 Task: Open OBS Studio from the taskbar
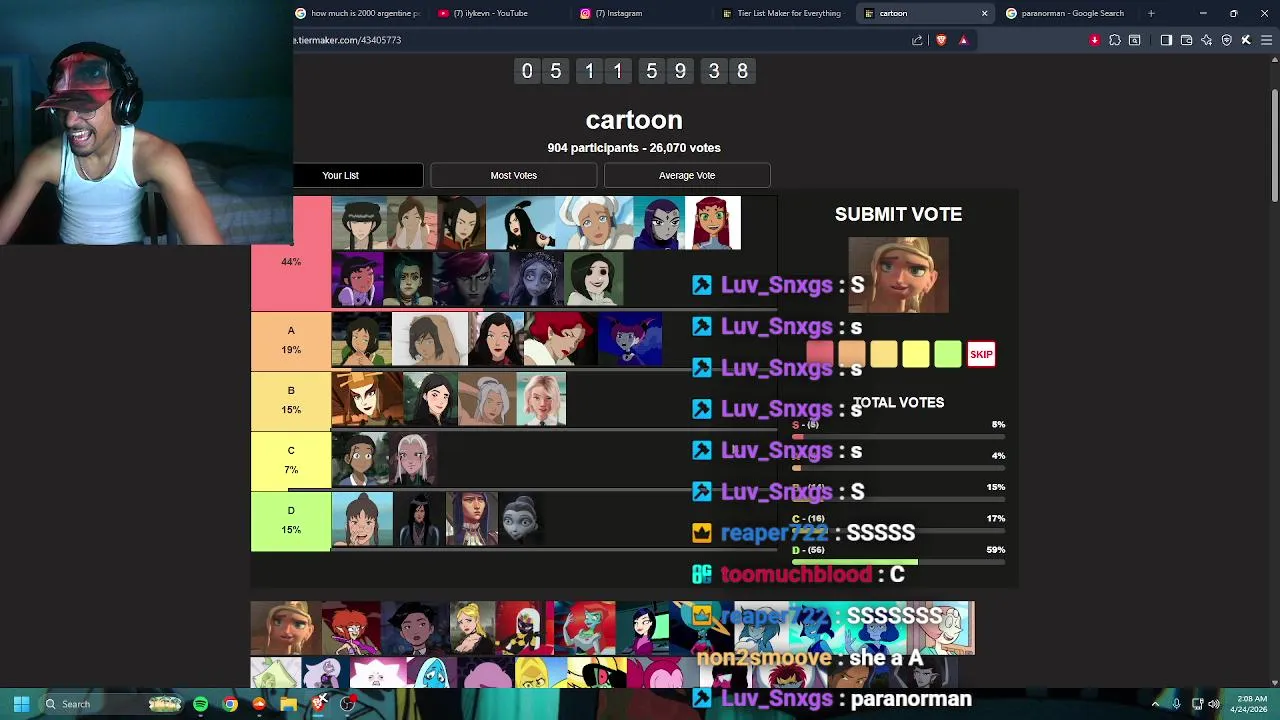(347, 704)
